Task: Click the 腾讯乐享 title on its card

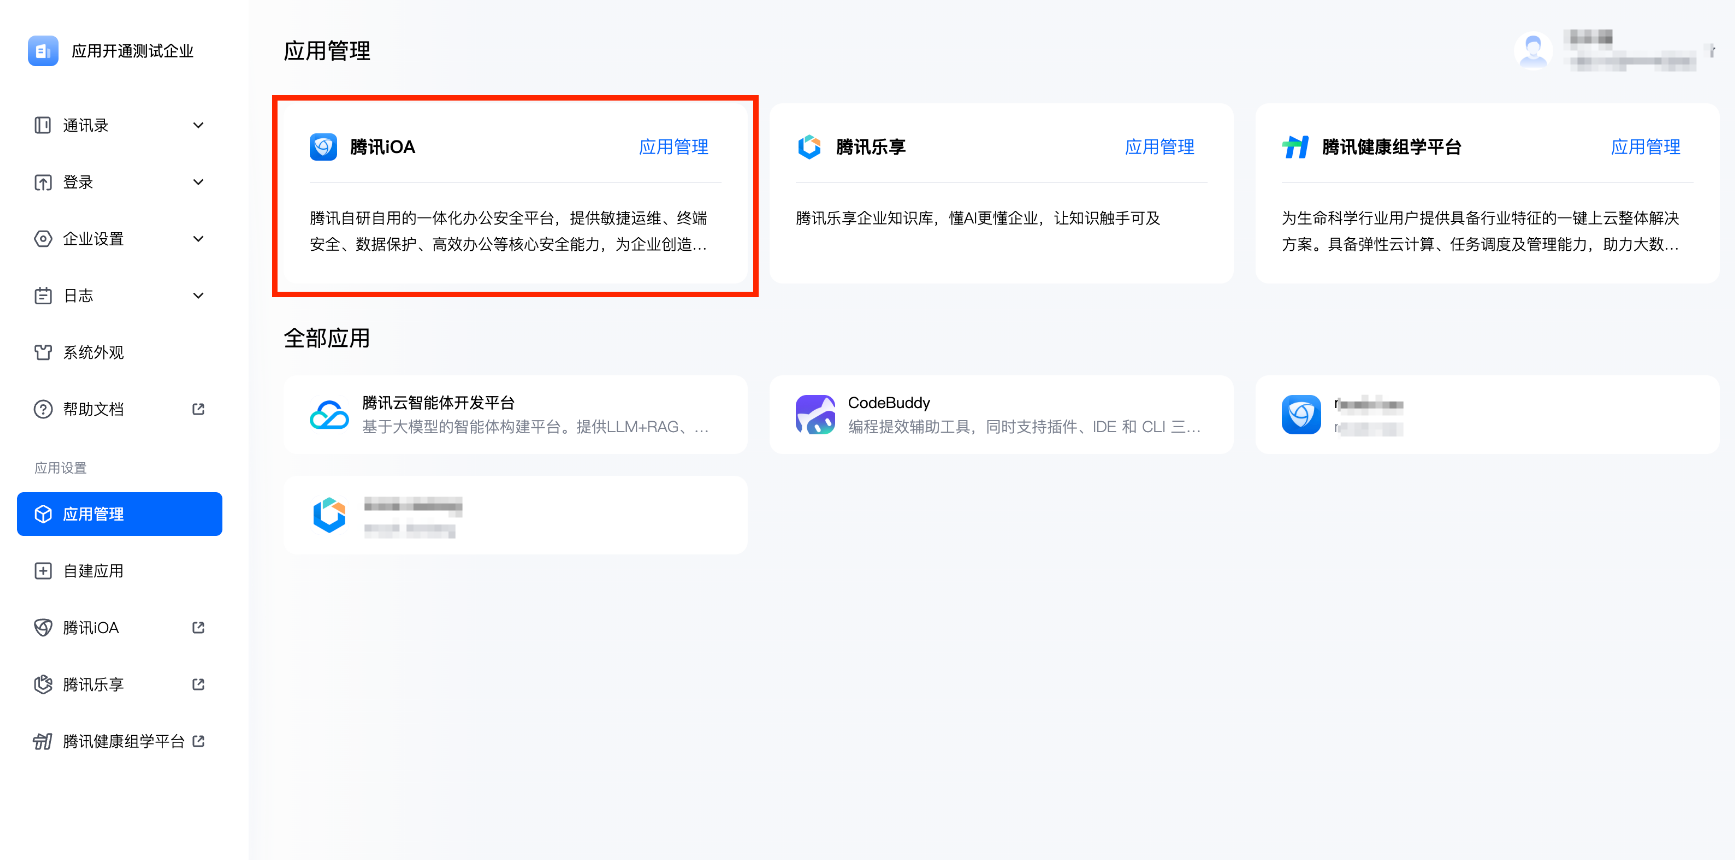Action: click(871, 147)
